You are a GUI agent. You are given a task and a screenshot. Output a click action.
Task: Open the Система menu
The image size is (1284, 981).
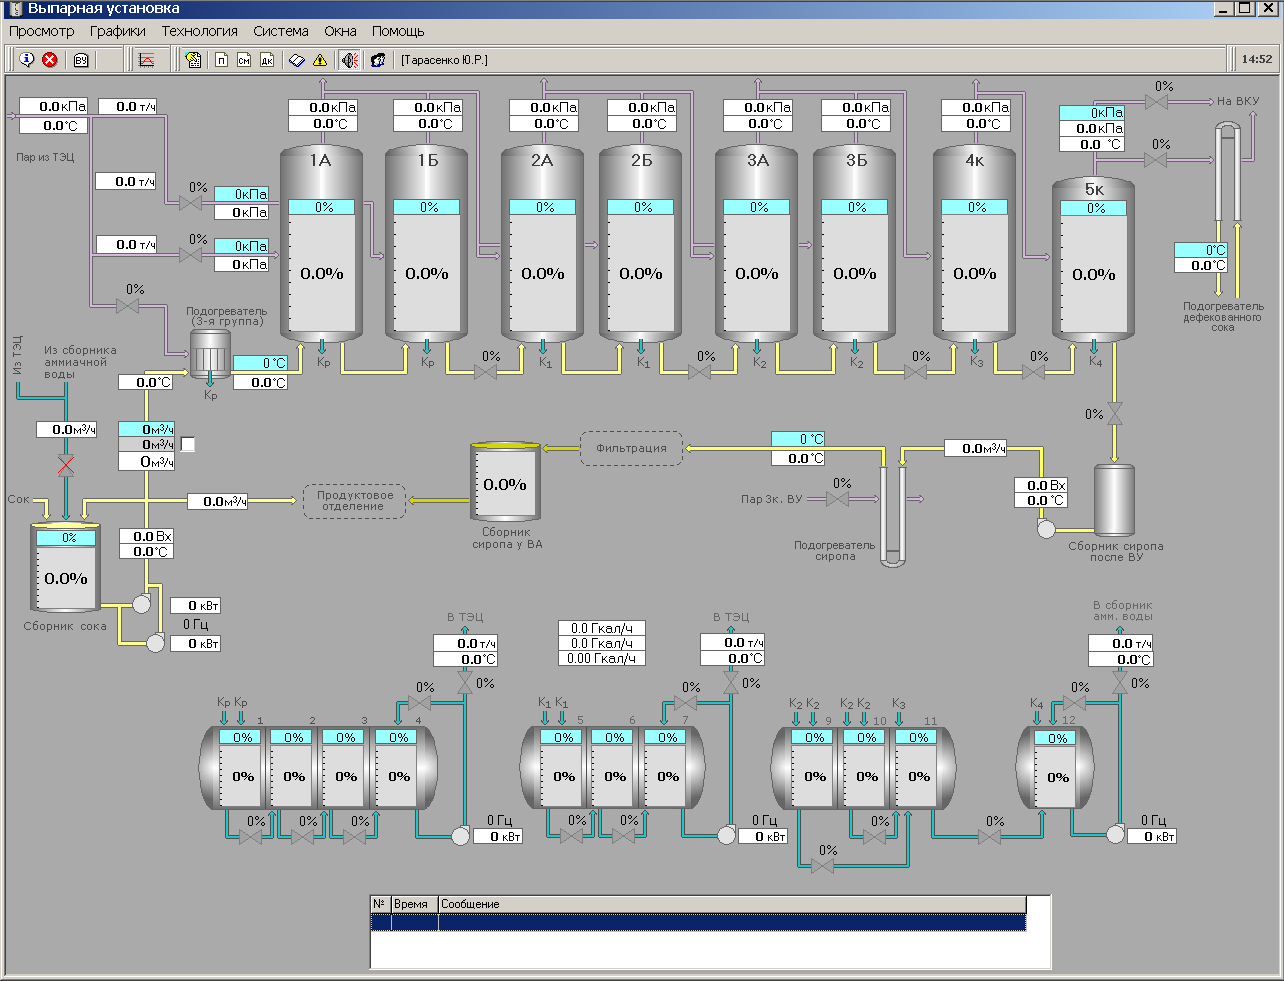point(281,31)
